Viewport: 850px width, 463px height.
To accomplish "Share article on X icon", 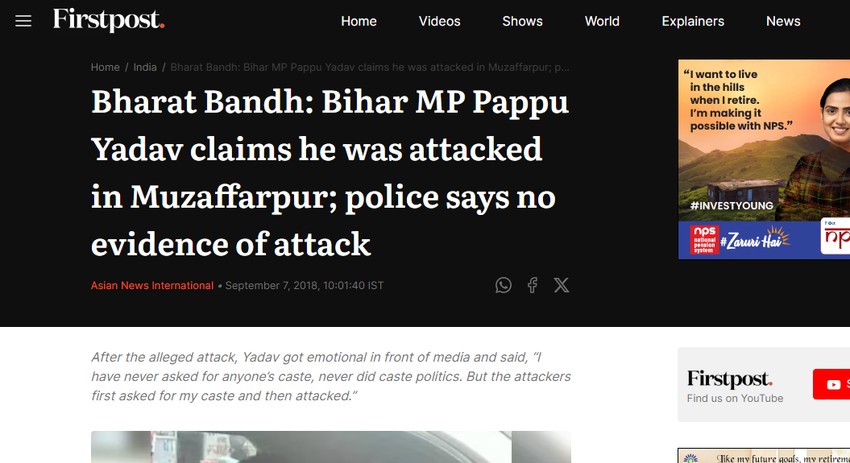I will [x=561, y=285].
